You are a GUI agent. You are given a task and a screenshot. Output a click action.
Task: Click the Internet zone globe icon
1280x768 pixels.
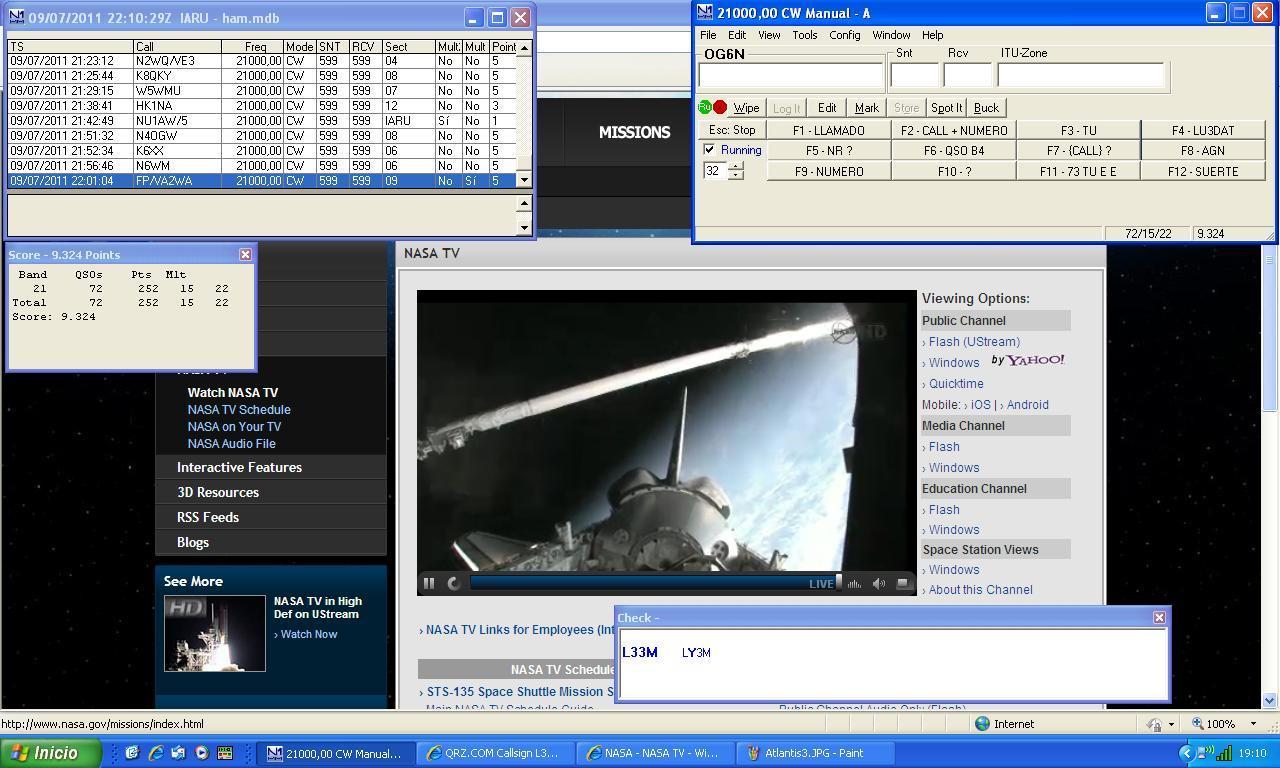pyautogui.click(x=983, y=724)
